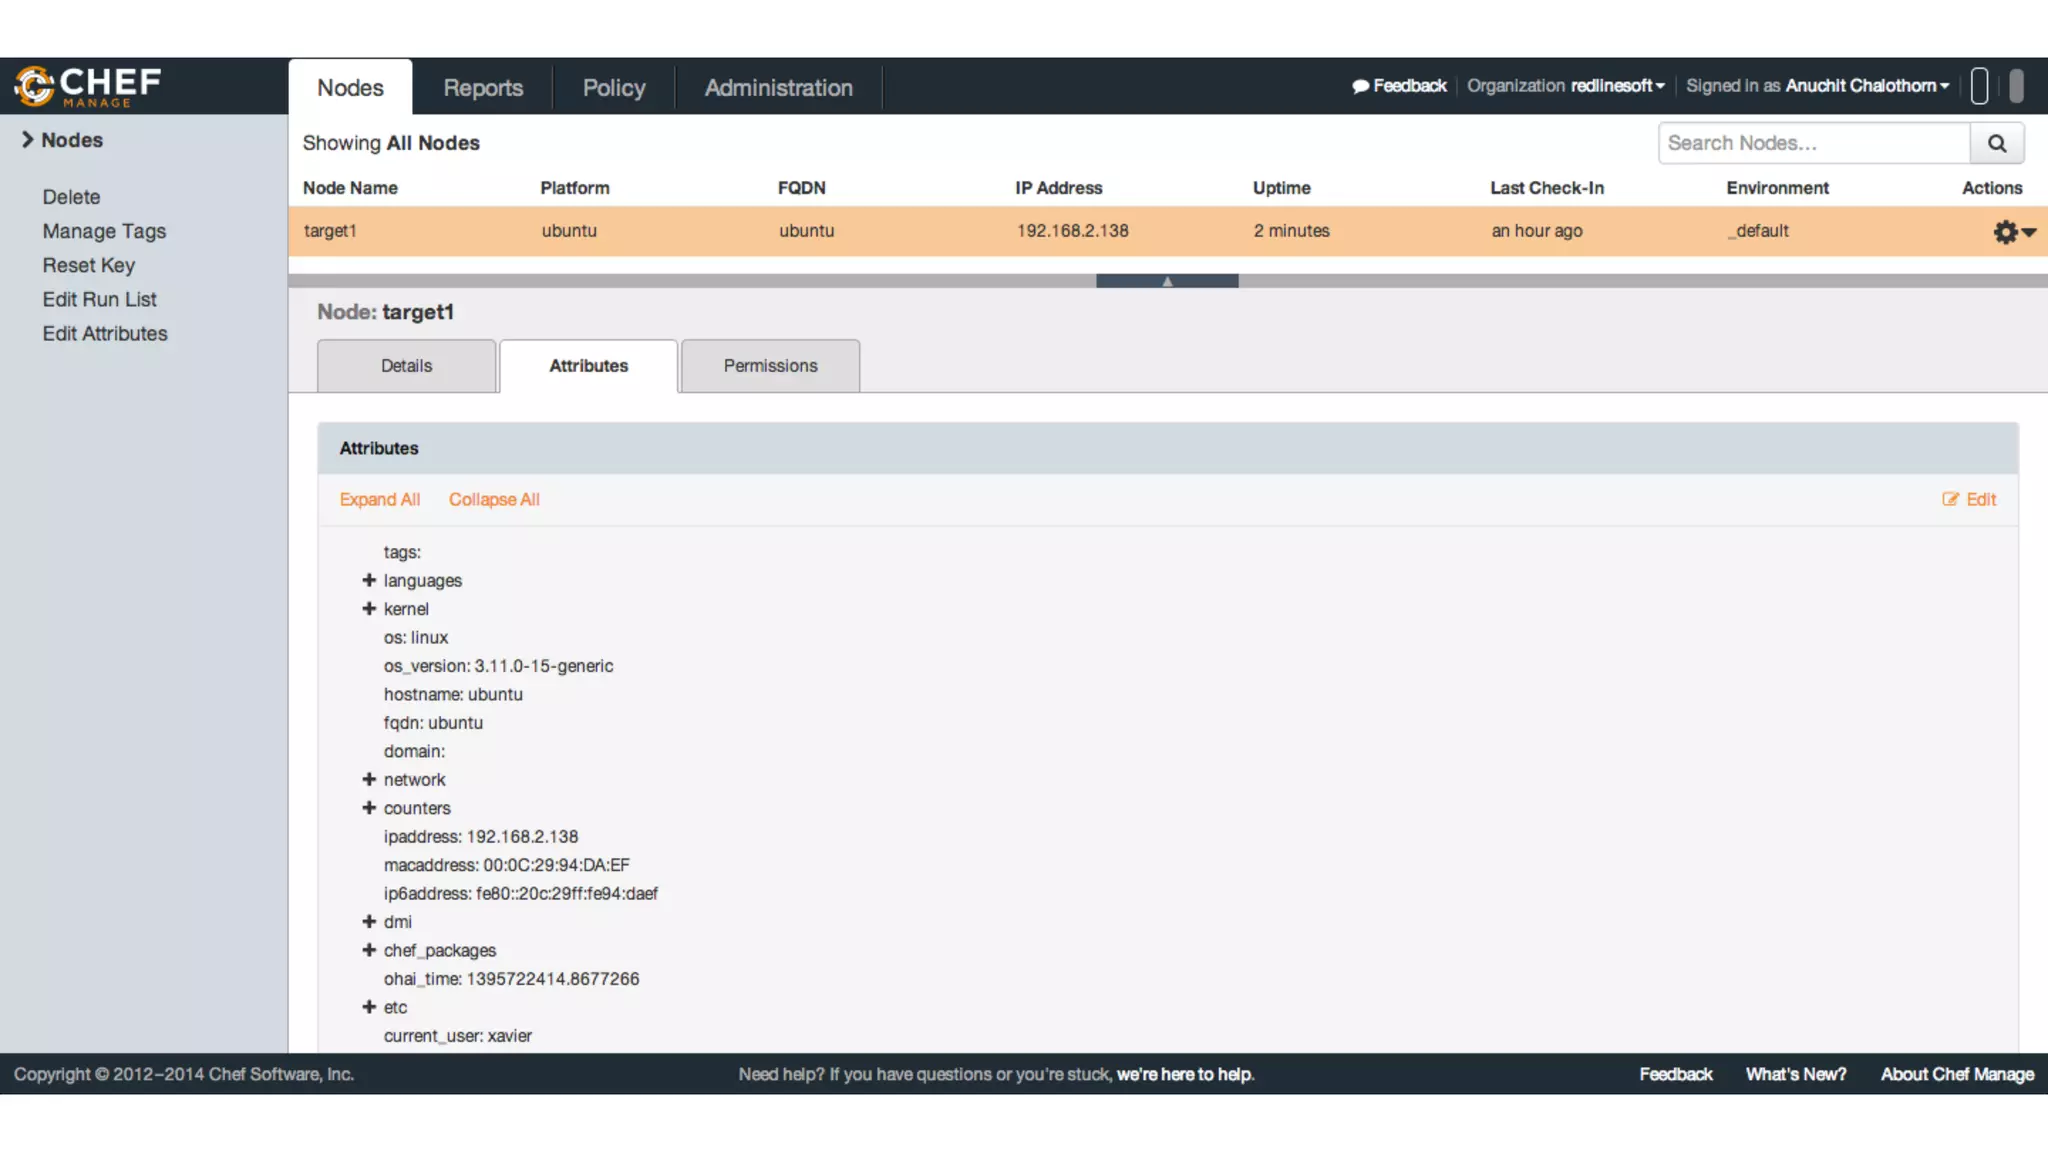
Task: Sort by Platform column header
Action: [x=575, y=188]
